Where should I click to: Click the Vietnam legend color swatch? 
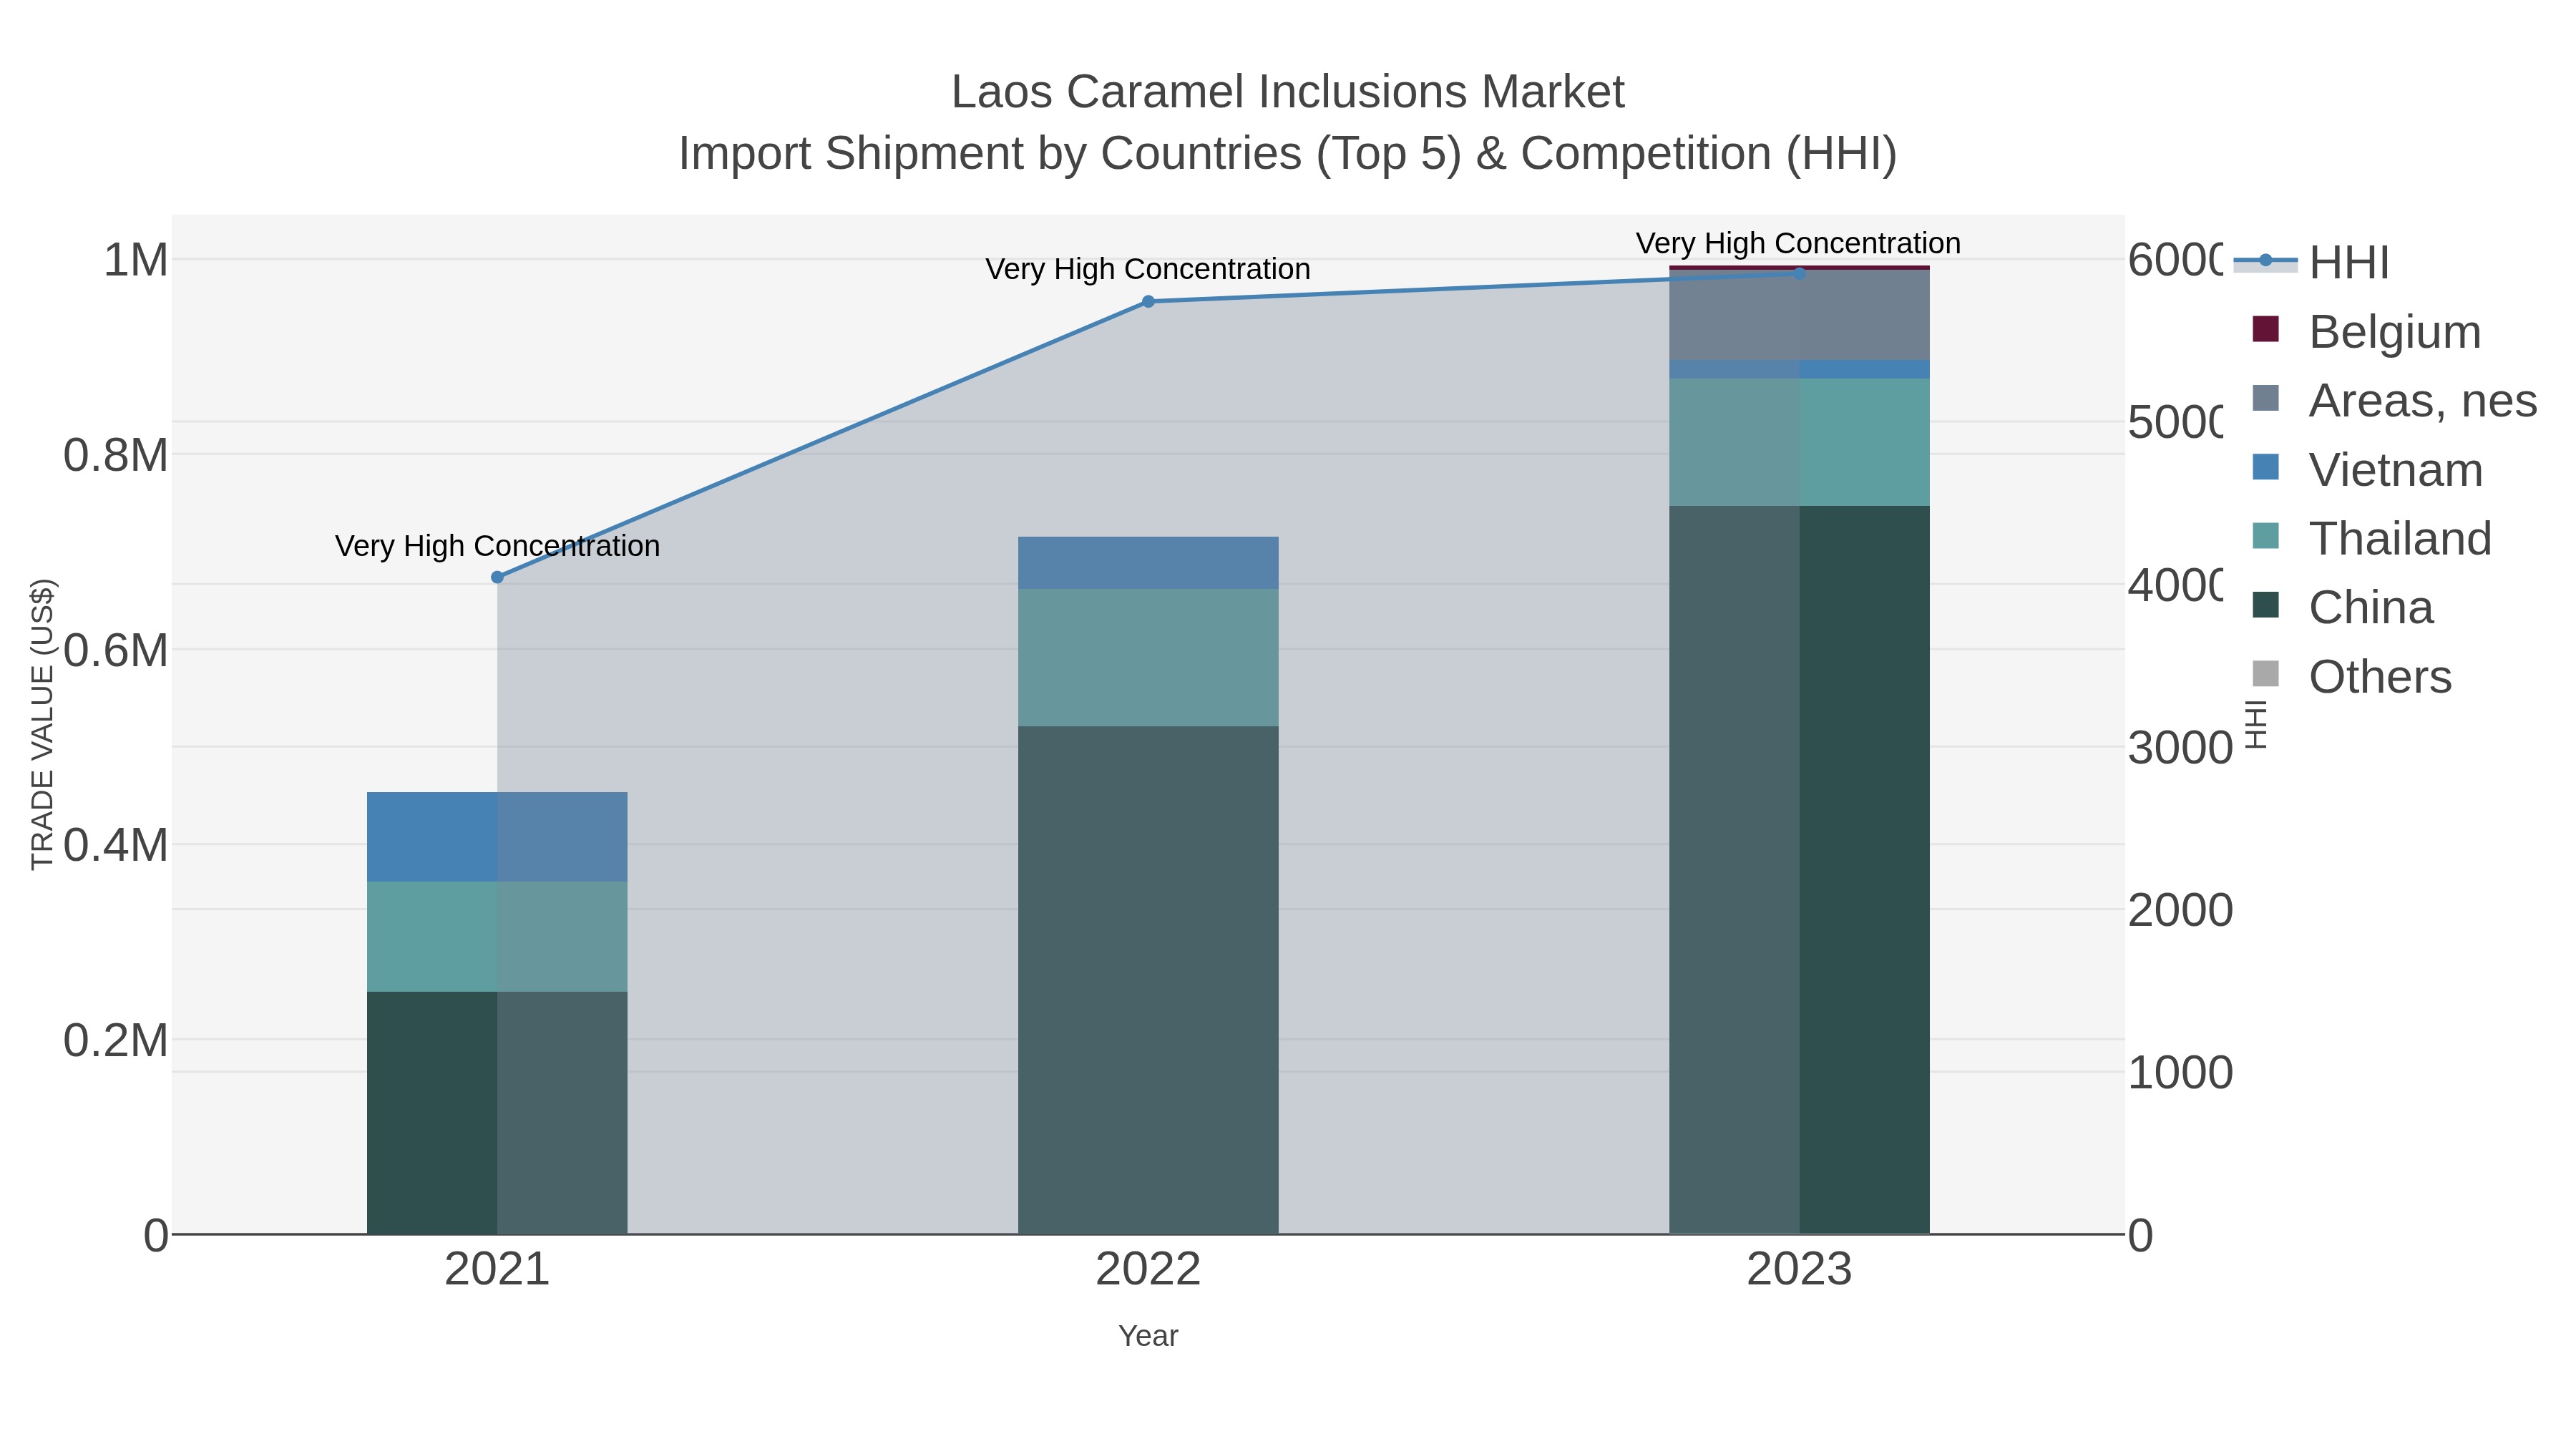click(x=2266, y=467)
